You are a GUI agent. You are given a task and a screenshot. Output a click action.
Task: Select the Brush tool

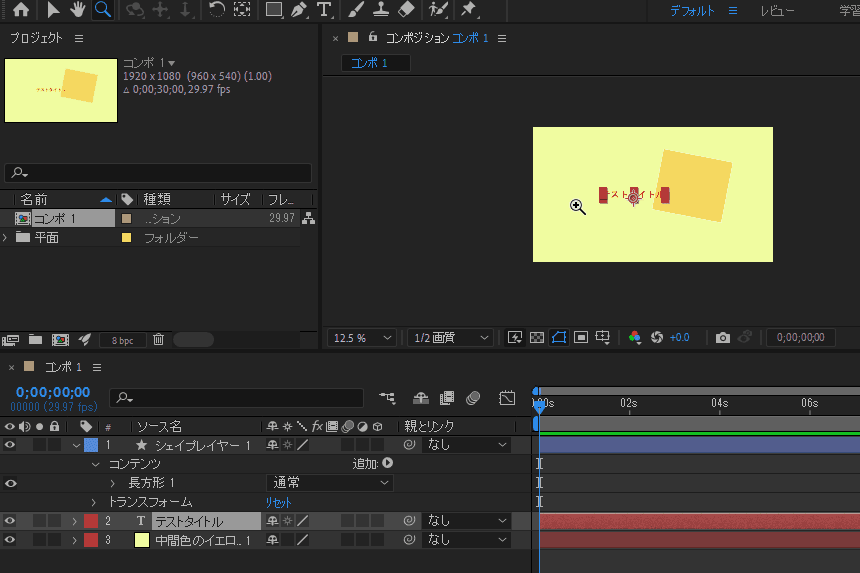point(356,9)
